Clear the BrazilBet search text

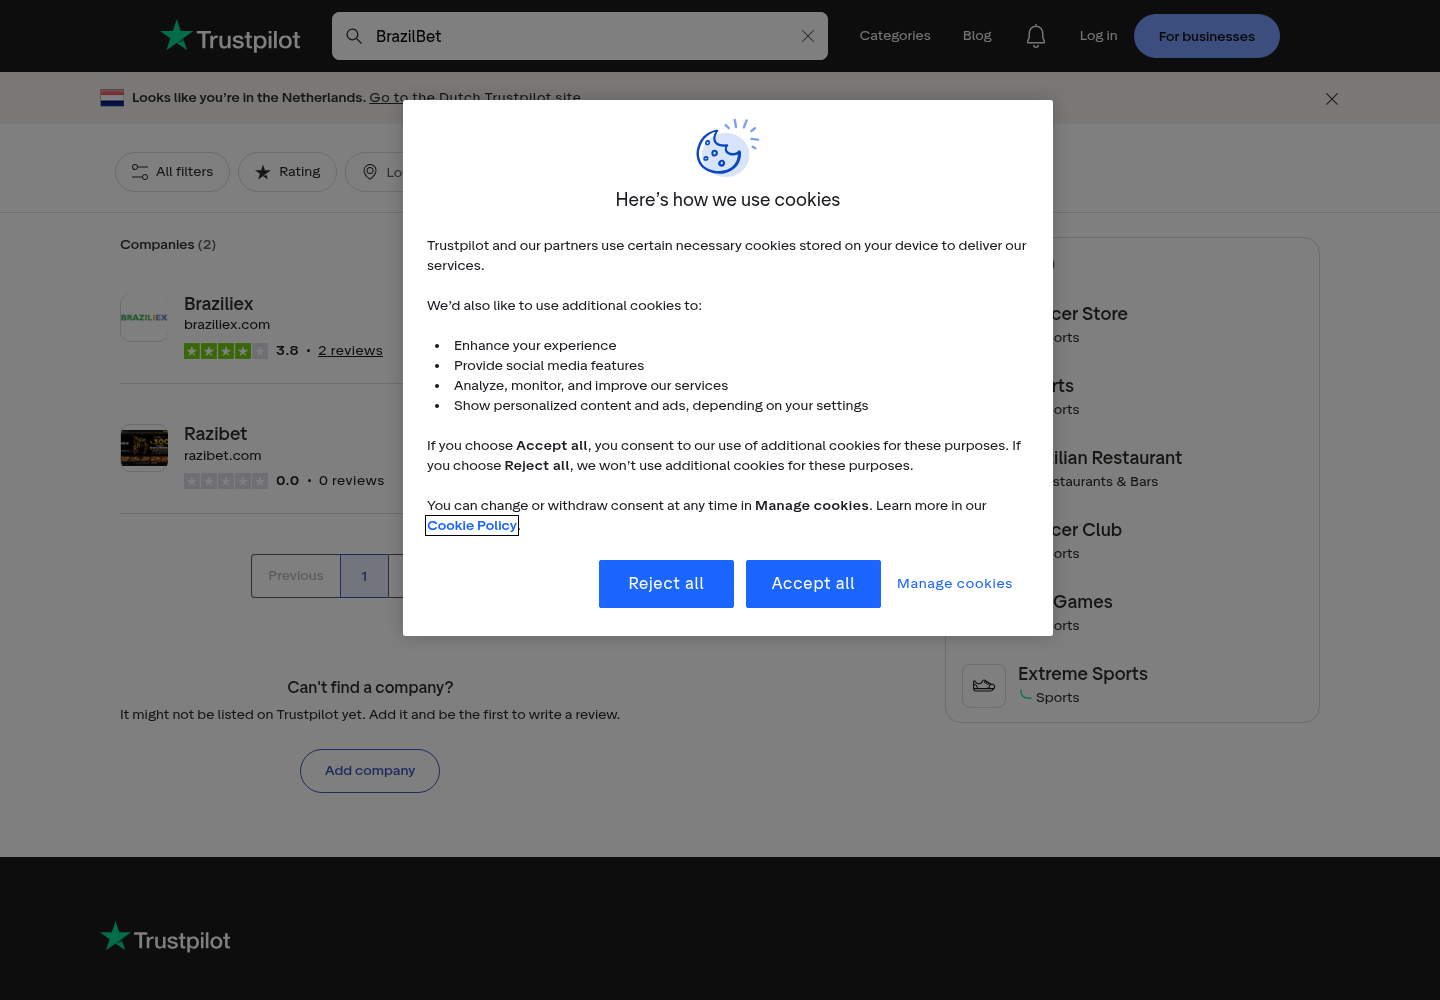click(808, 36)
